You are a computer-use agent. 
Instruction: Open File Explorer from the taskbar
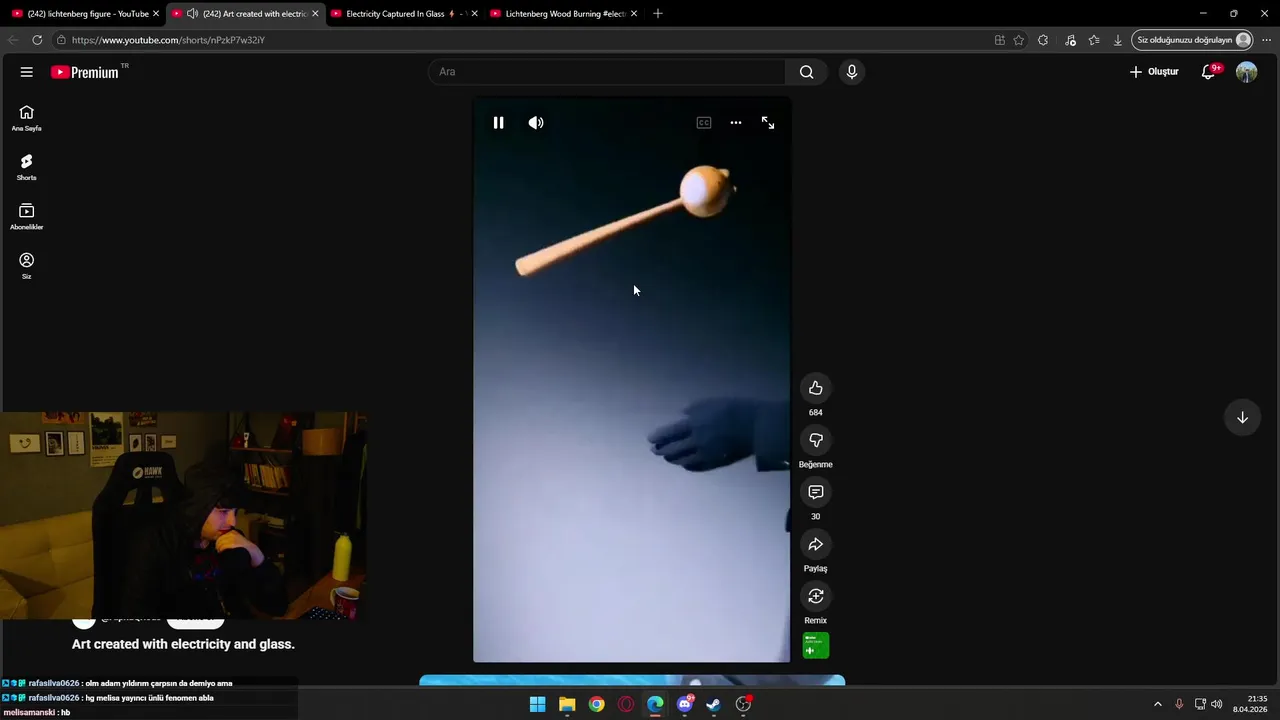click(x=567, y=704)
